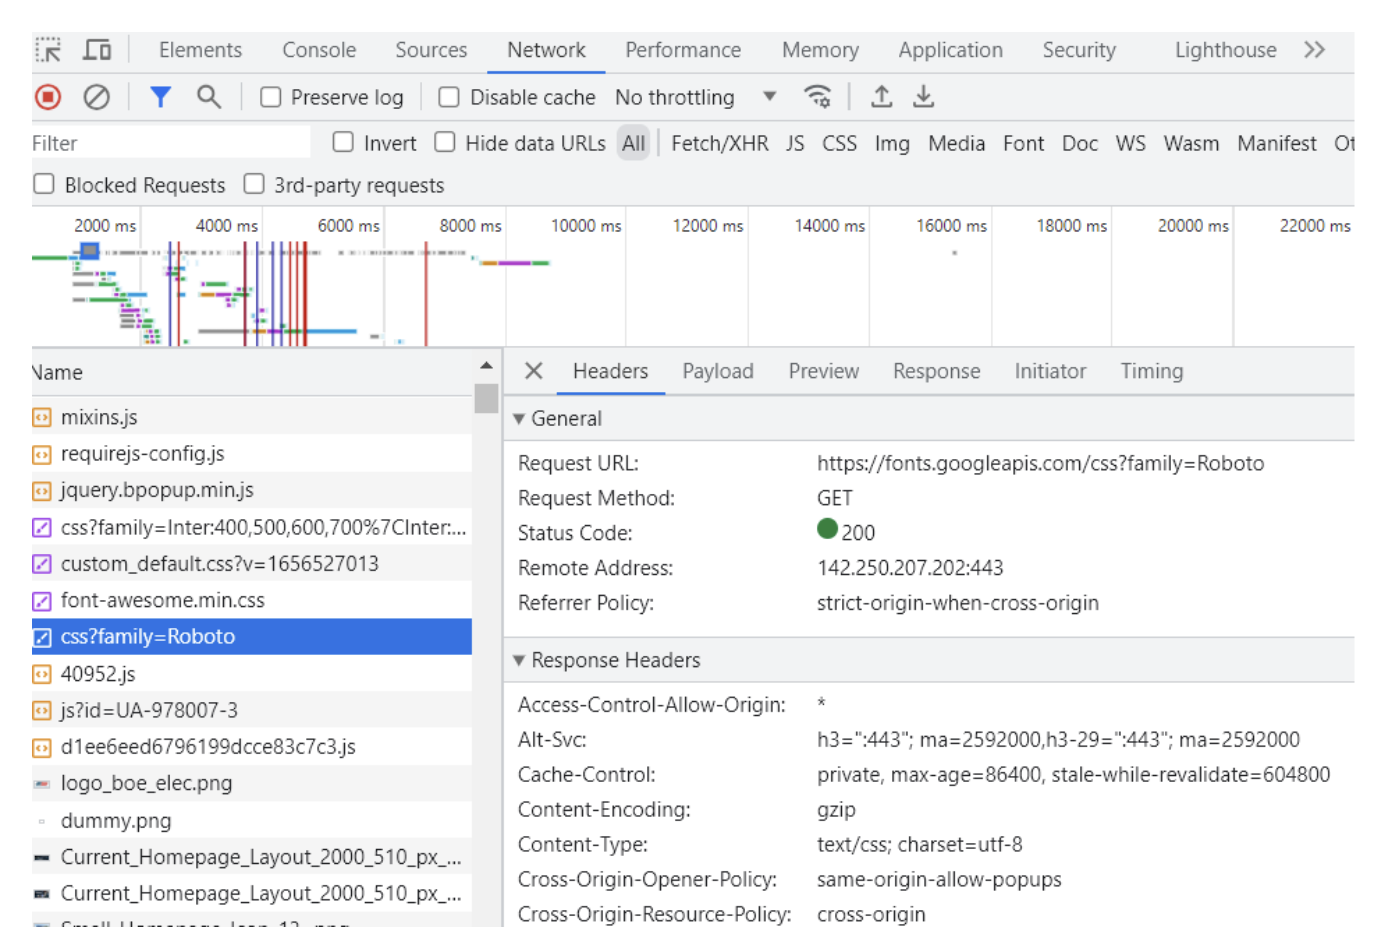Open the Timing tab of request details

[x=1151, y=372]
